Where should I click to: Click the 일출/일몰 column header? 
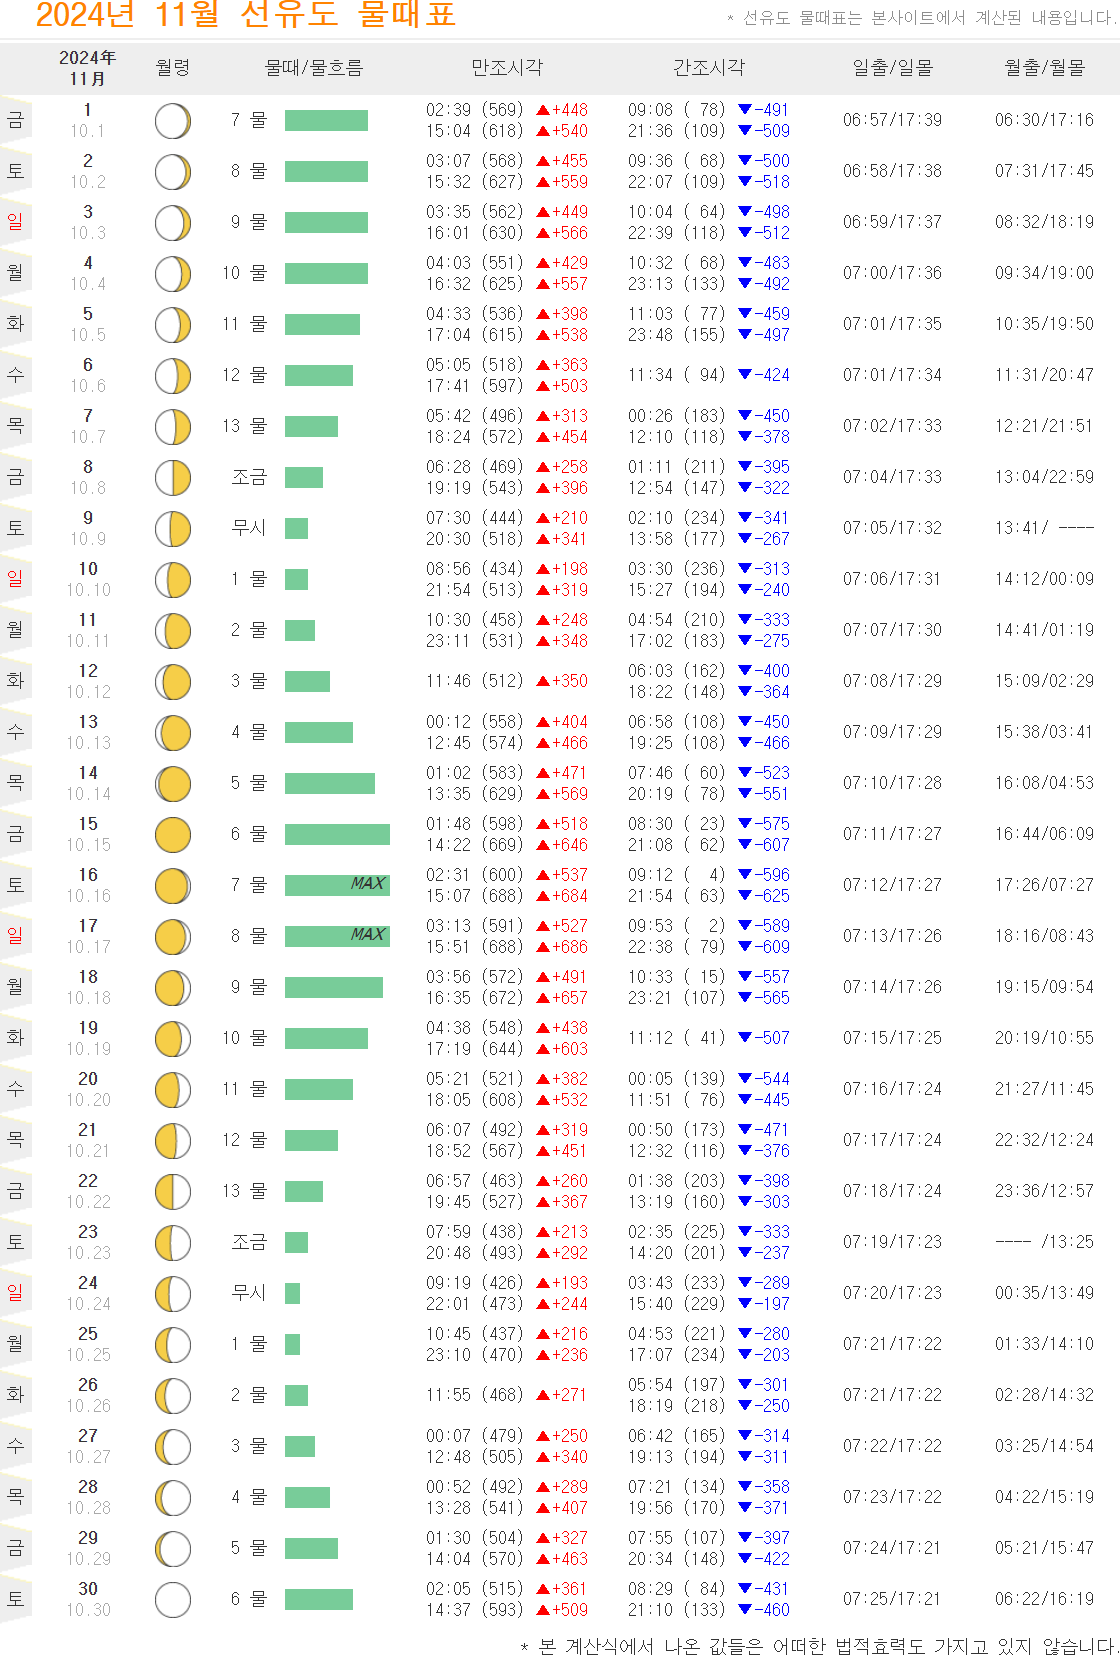892,68
